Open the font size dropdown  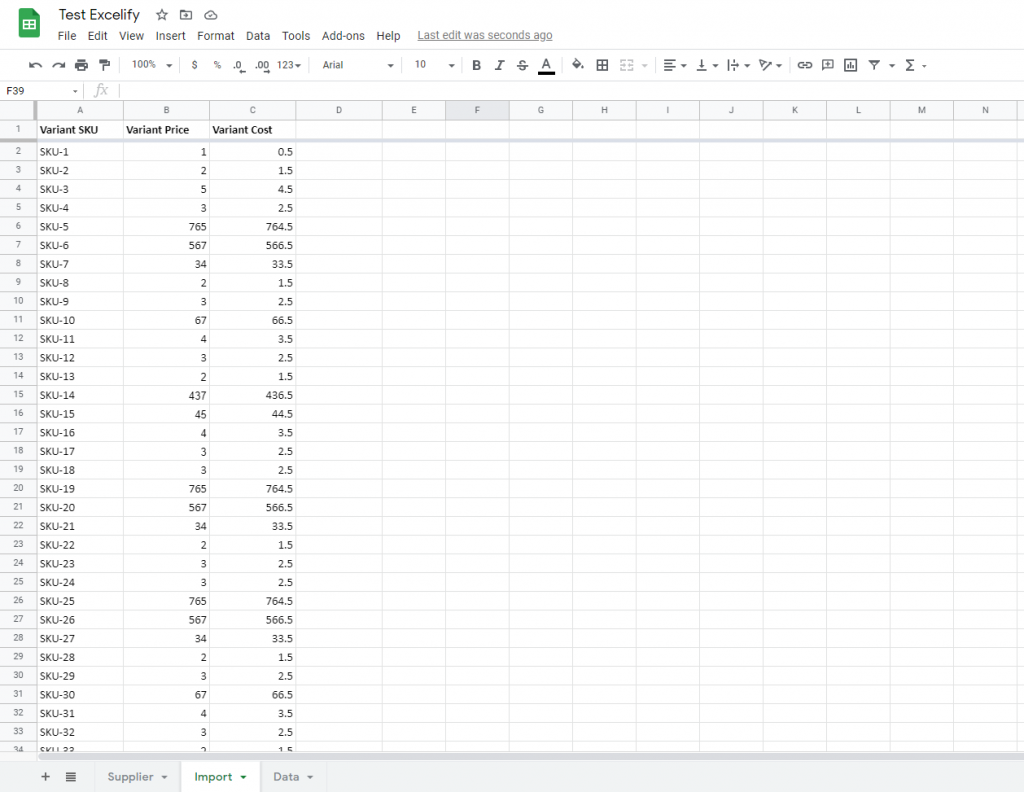pyautogui.click(x=430, y=64)
